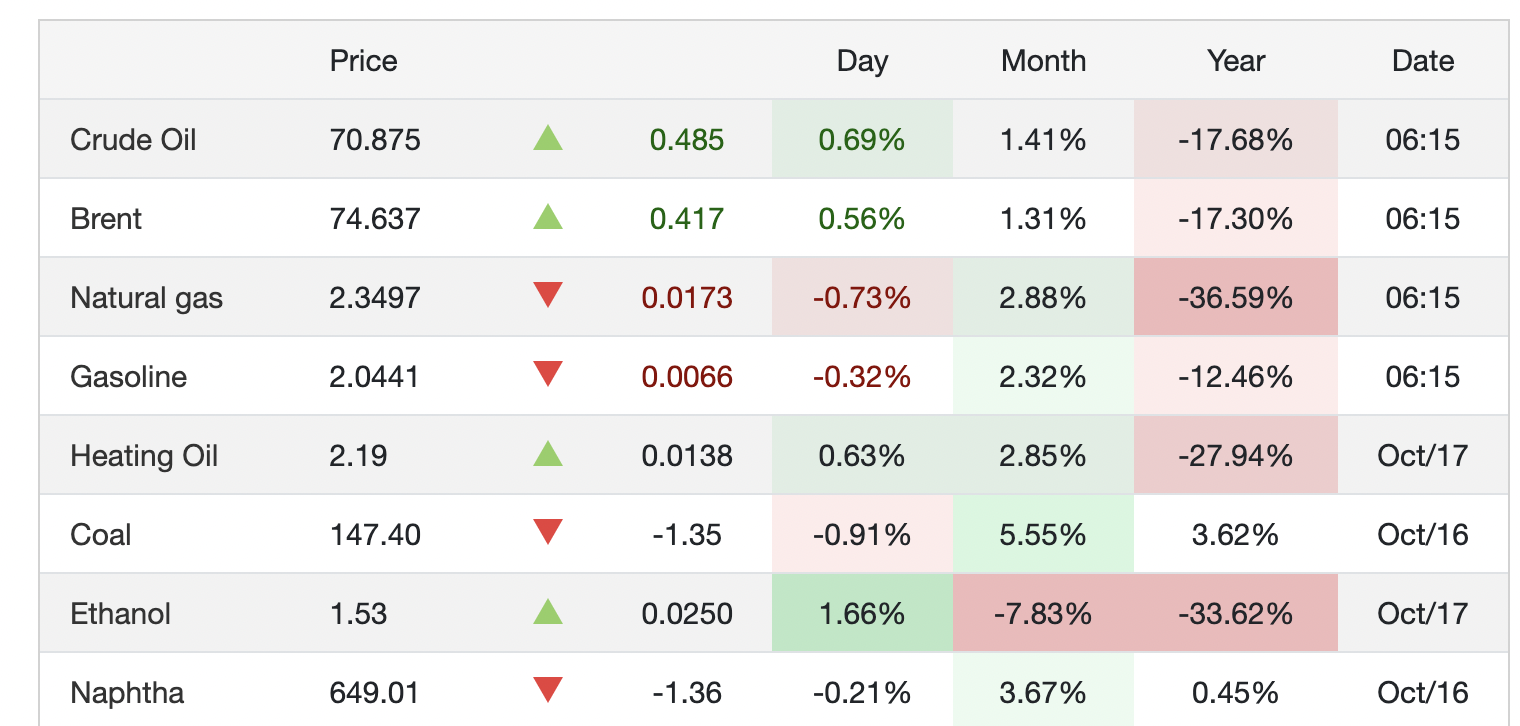Click the green up arrow in Heating Oil row
Image resolution: width=1520 pixels, height=726 pixels.
(x=548, y=455)
